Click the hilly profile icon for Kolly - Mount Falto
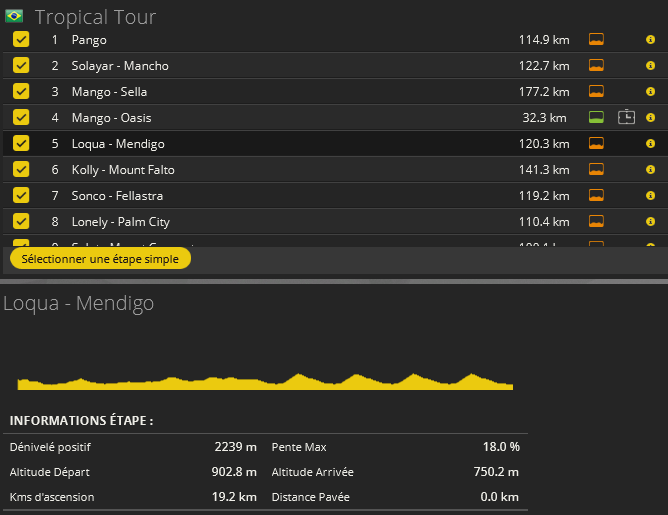This screenshot has height=515, width=668. [596, 170]
